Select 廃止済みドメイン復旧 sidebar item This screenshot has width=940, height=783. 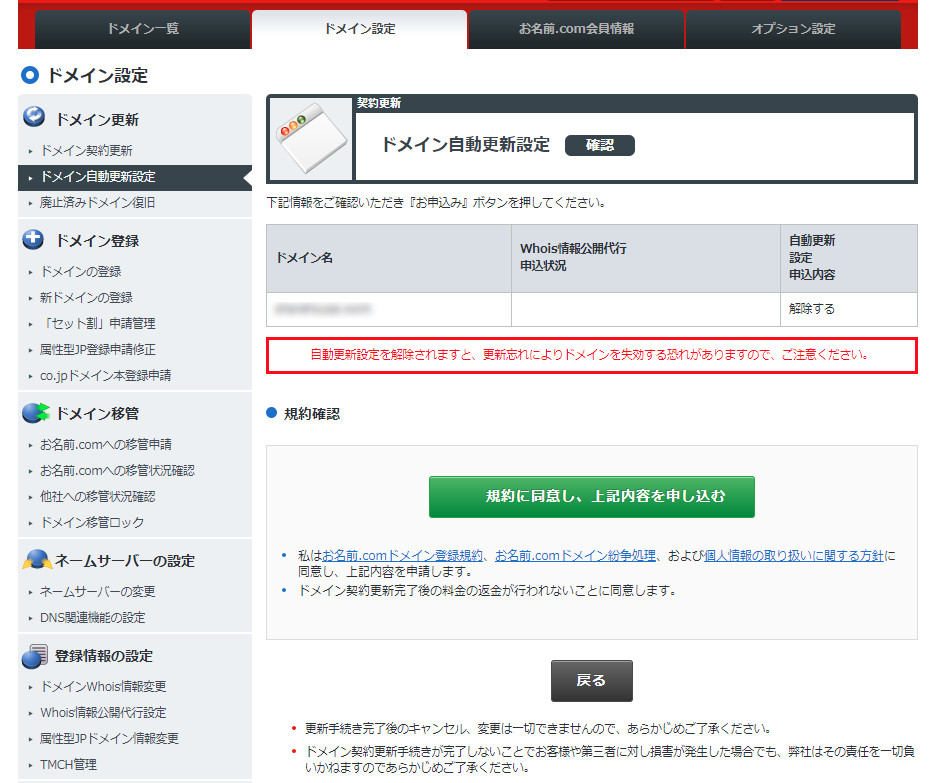pyautogui.click(x=97, y=203)
